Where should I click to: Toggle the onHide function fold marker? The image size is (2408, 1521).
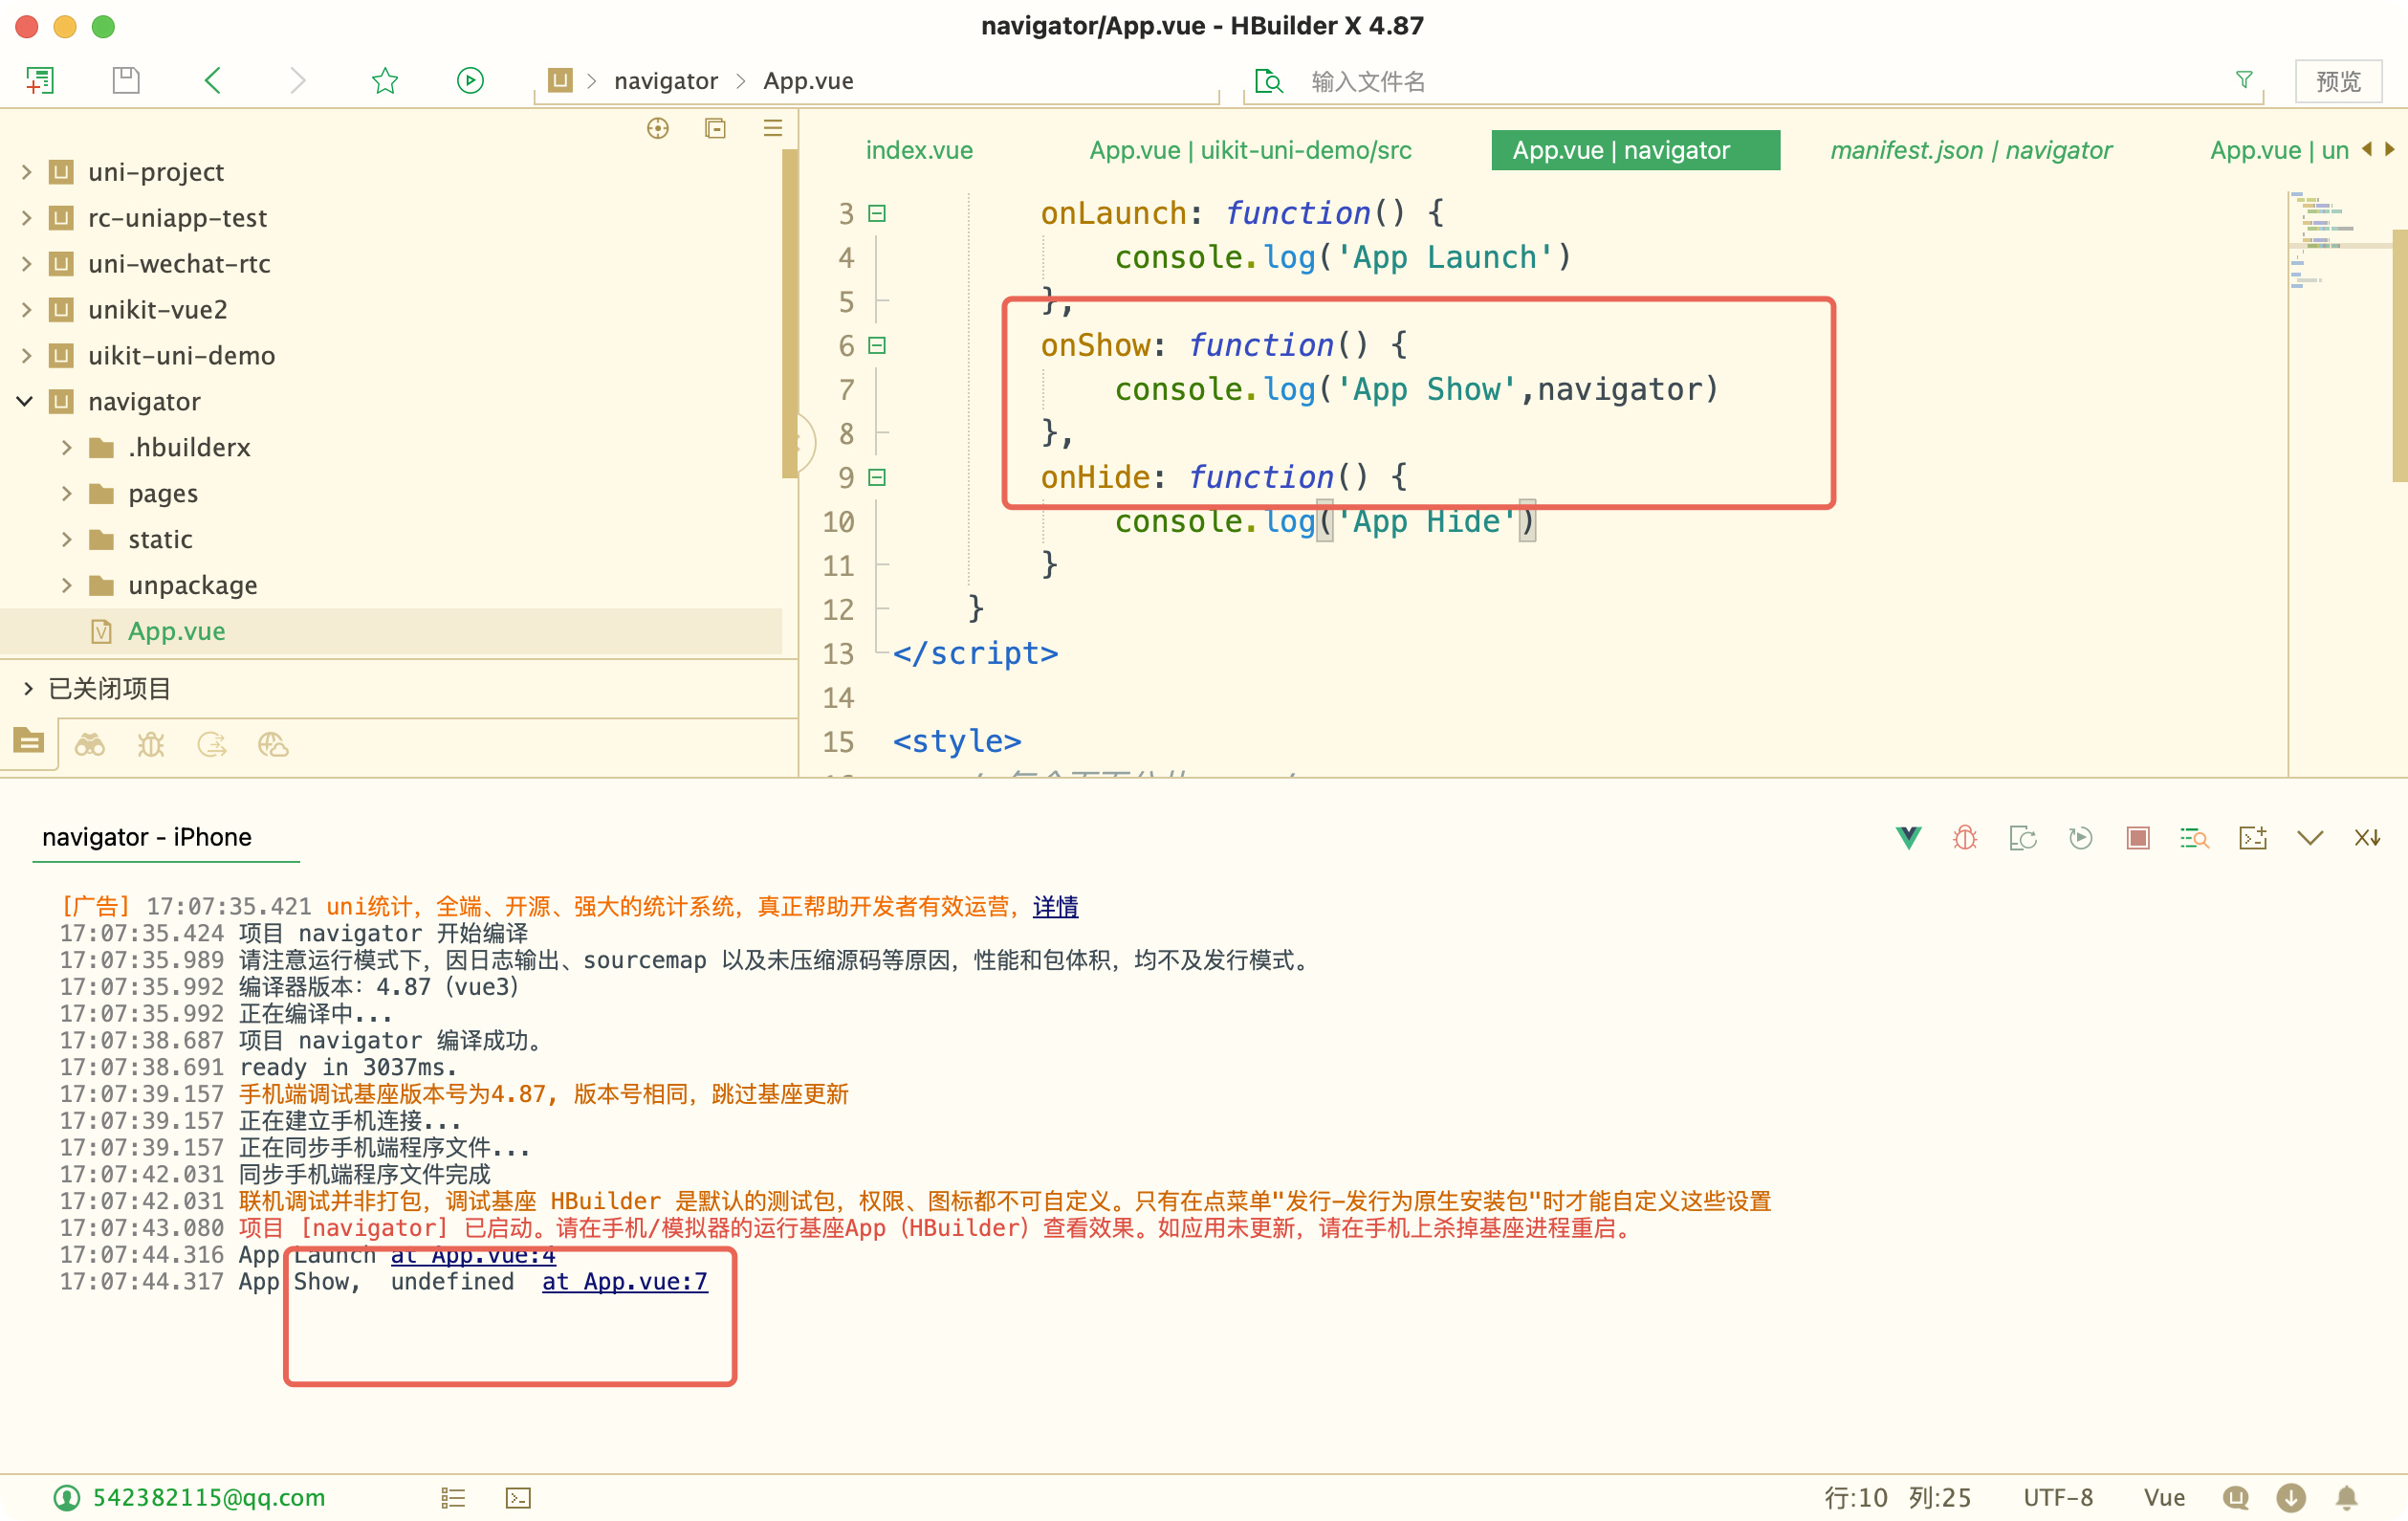tap(877, 477)
